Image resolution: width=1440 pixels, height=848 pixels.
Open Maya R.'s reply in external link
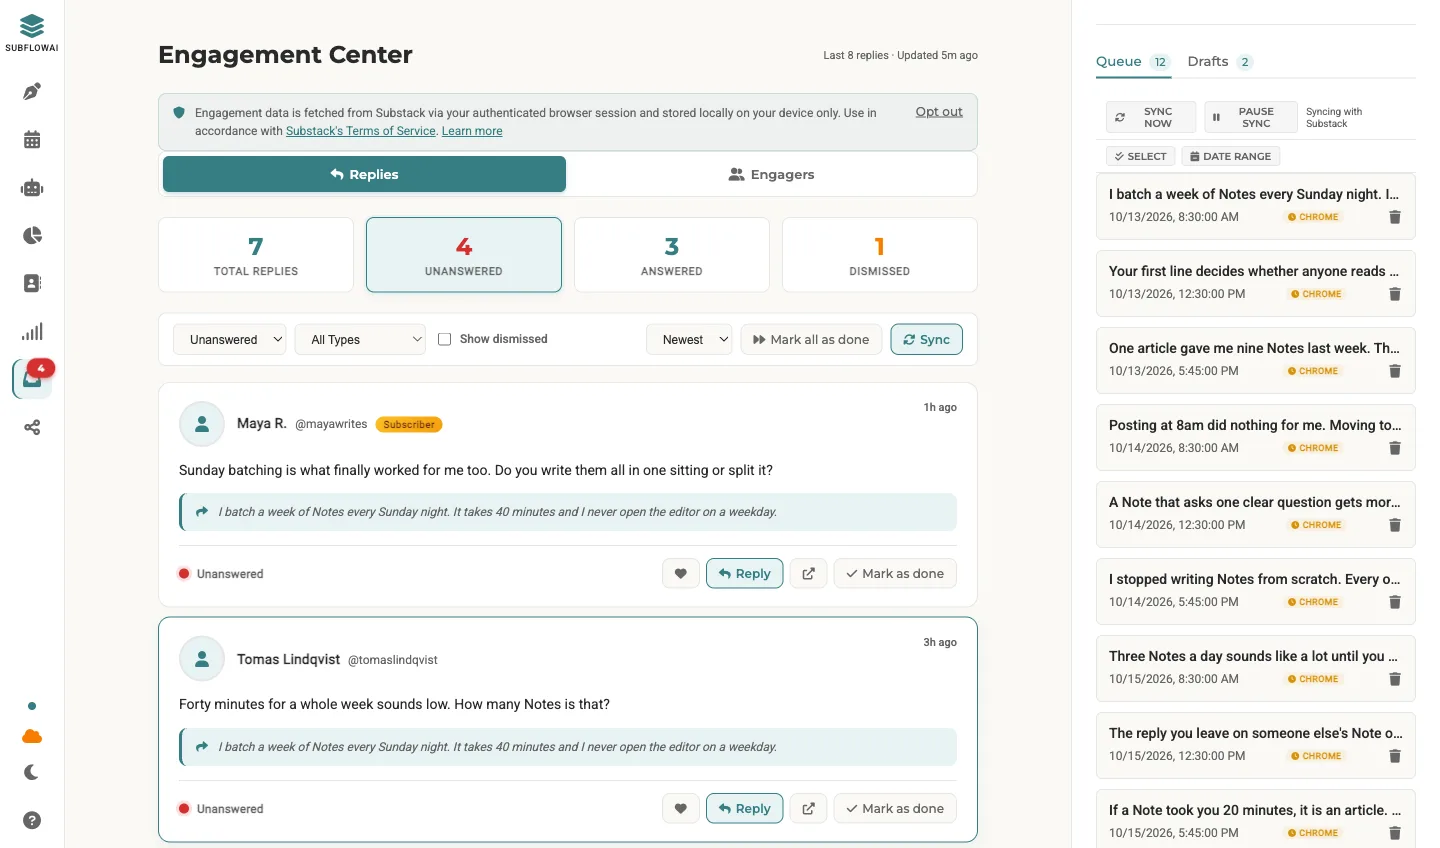pyautogui.click(x=808, y=574)
